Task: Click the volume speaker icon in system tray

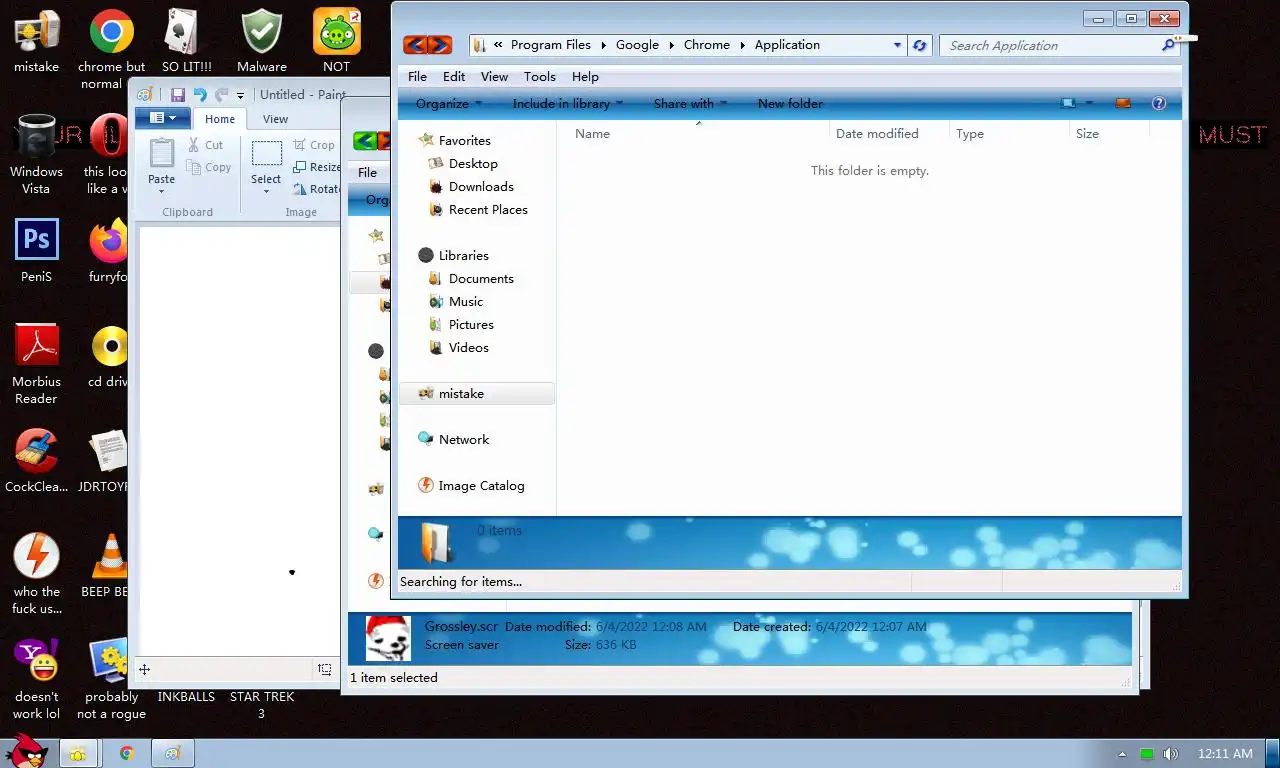Action: (x=1171, y=754)
